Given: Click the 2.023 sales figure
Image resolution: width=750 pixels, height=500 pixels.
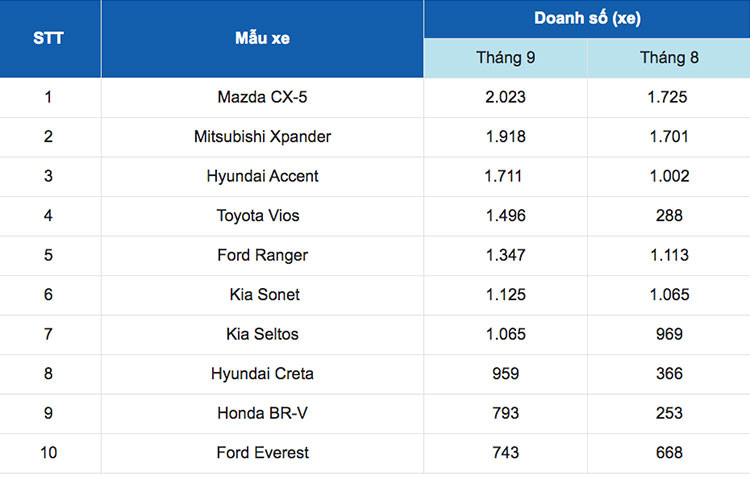Looking at the screenshot, I should pos(505,97).
